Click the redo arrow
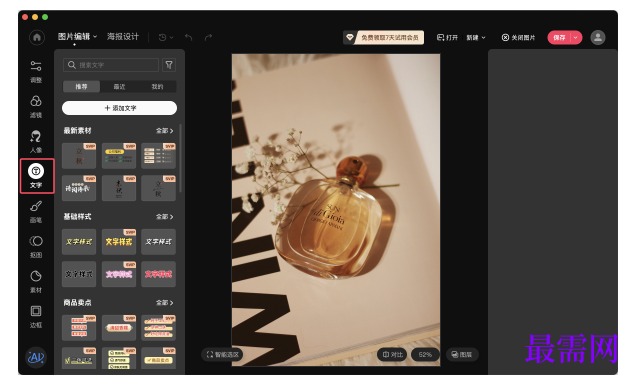Screen dimensions: 637x380 pos(208,37)
